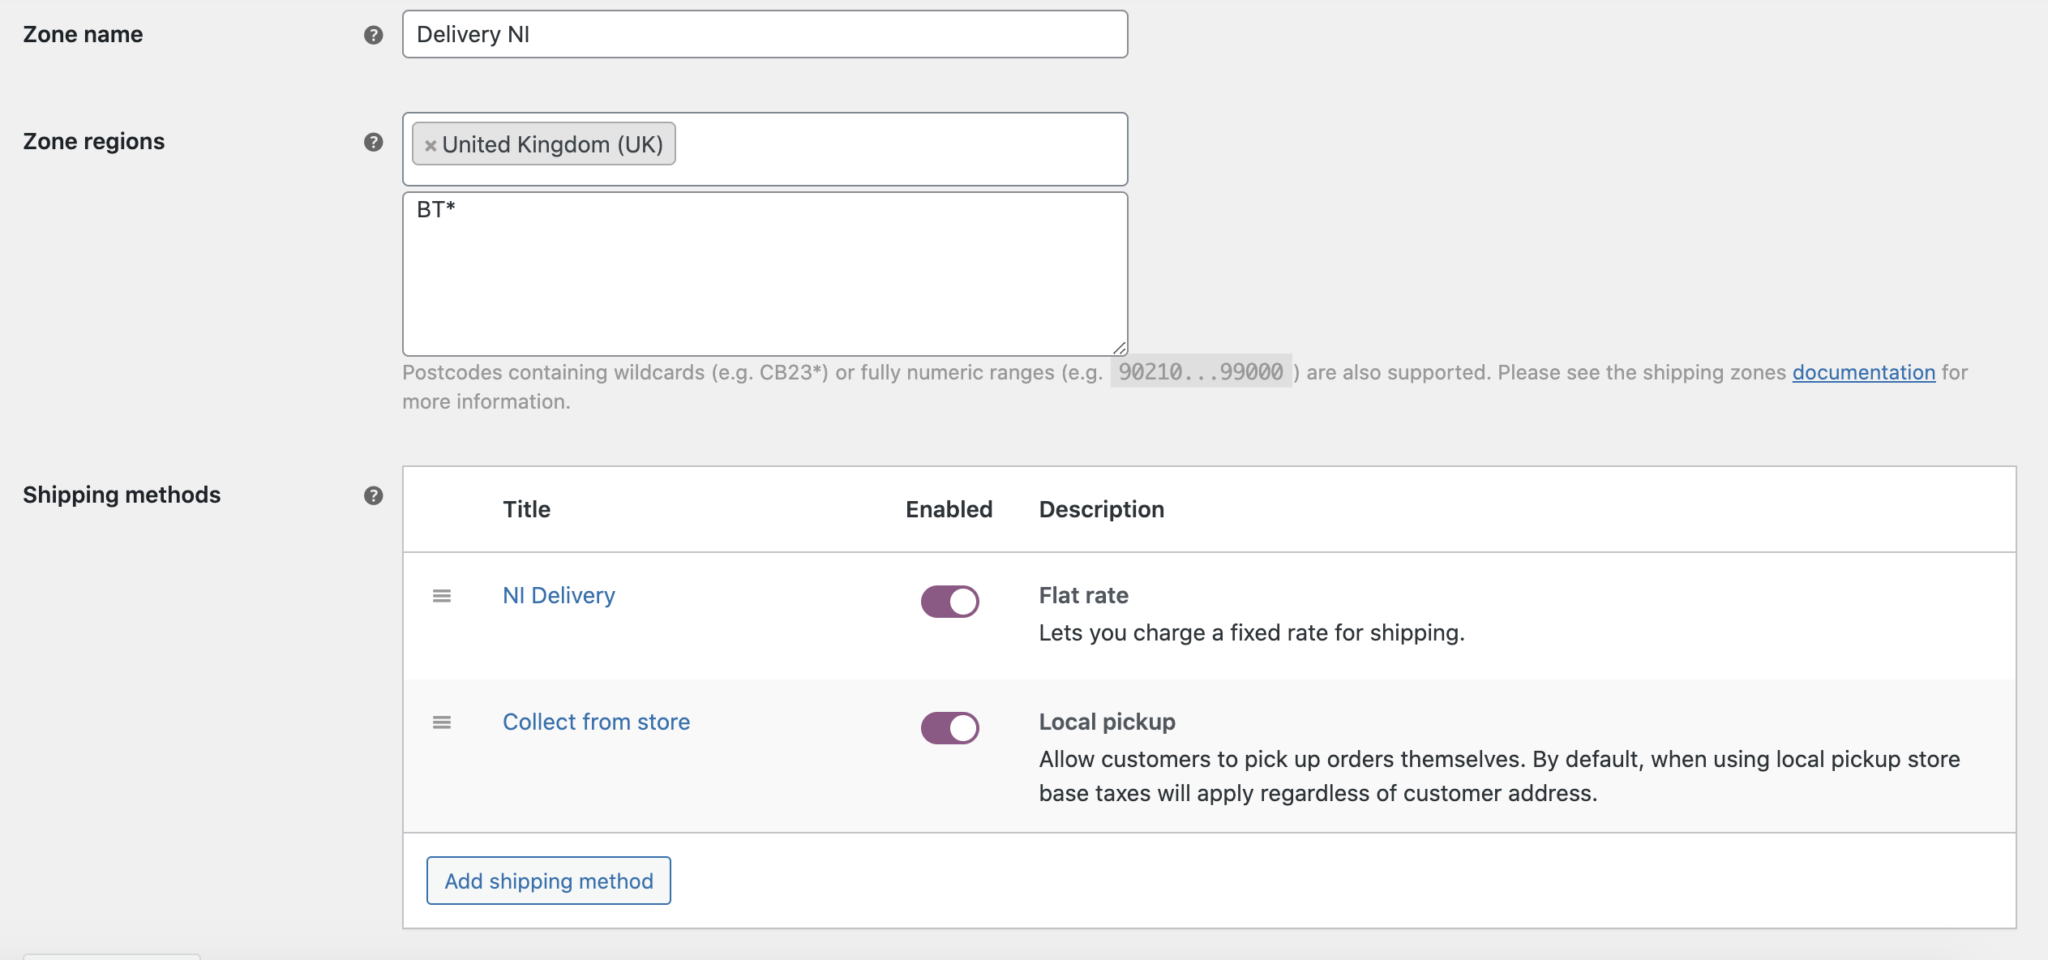Click the Title column header
Viewport: 2048px width, 960px height.
click(526, 509)
